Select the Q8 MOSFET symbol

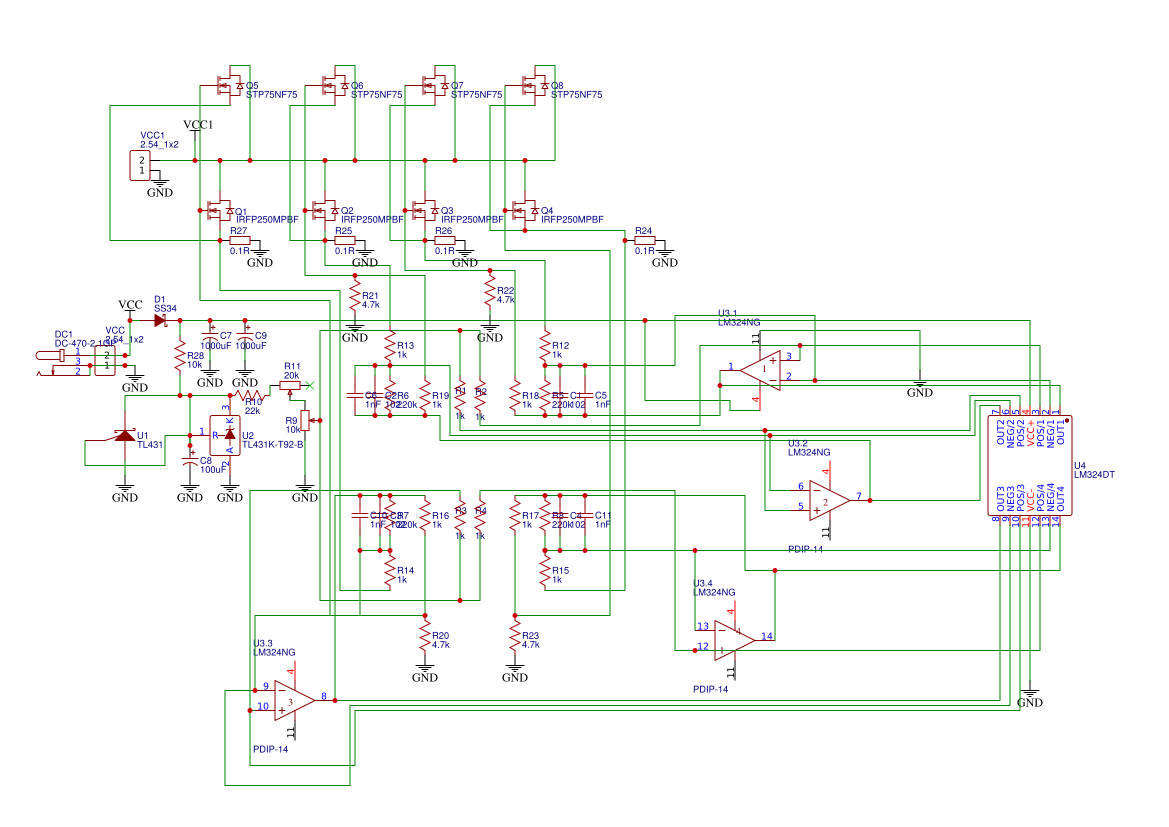point(533,85)
